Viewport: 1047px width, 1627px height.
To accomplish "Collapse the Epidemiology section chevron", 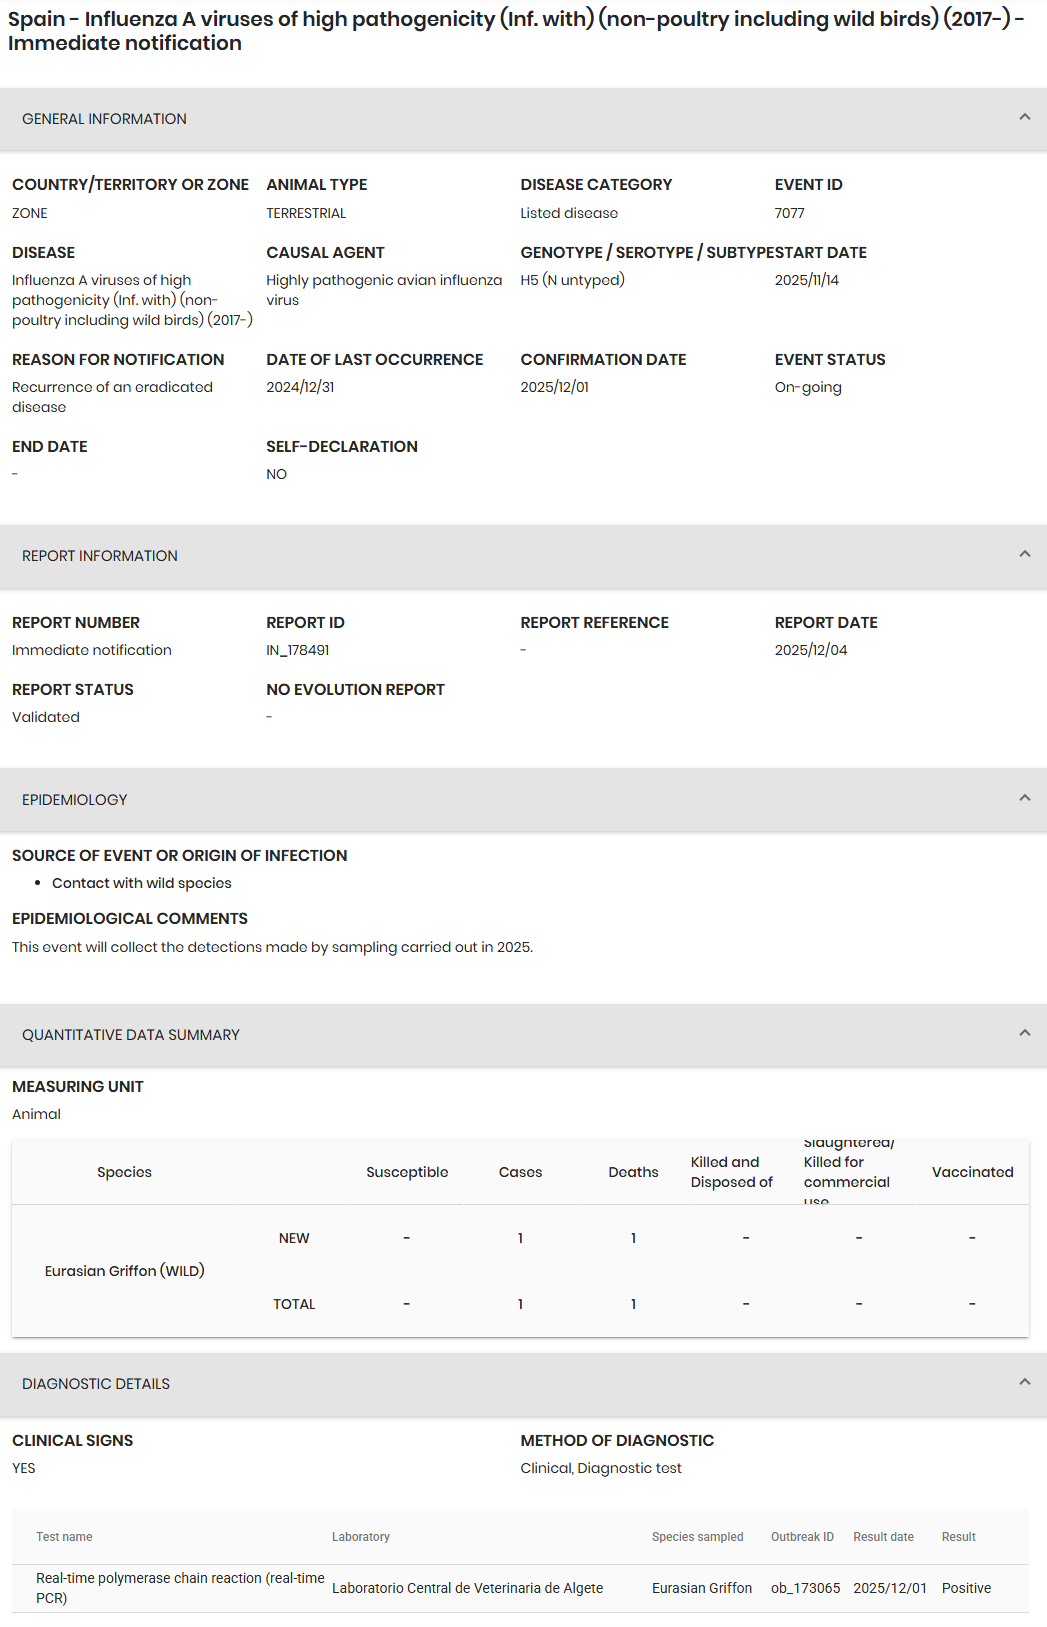I will [x=1024, y=799].
